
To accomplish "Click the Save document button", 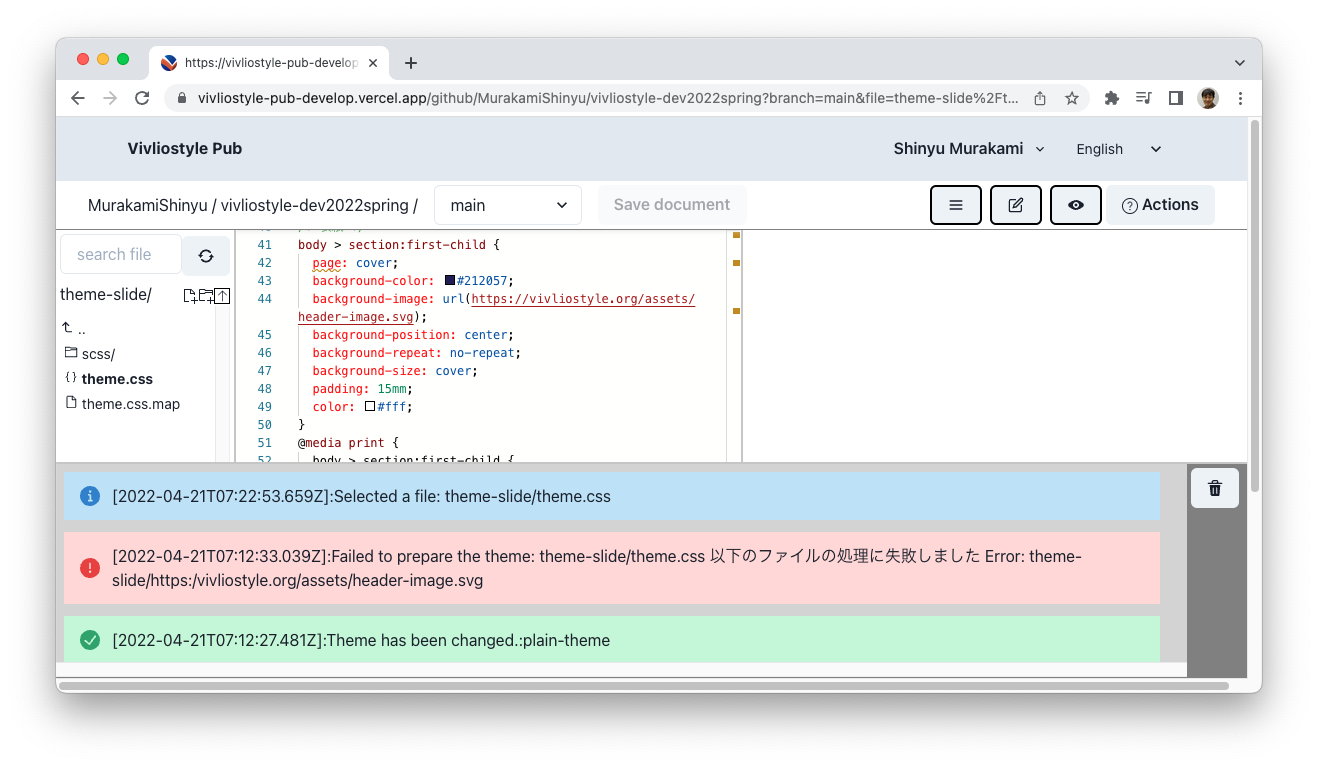I will [x=671, y=204].
